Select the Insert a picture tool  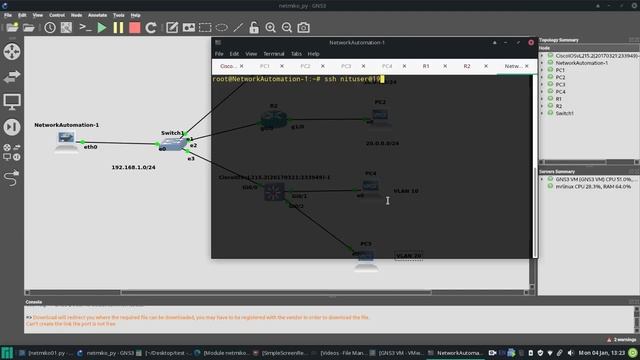(189, 27)
